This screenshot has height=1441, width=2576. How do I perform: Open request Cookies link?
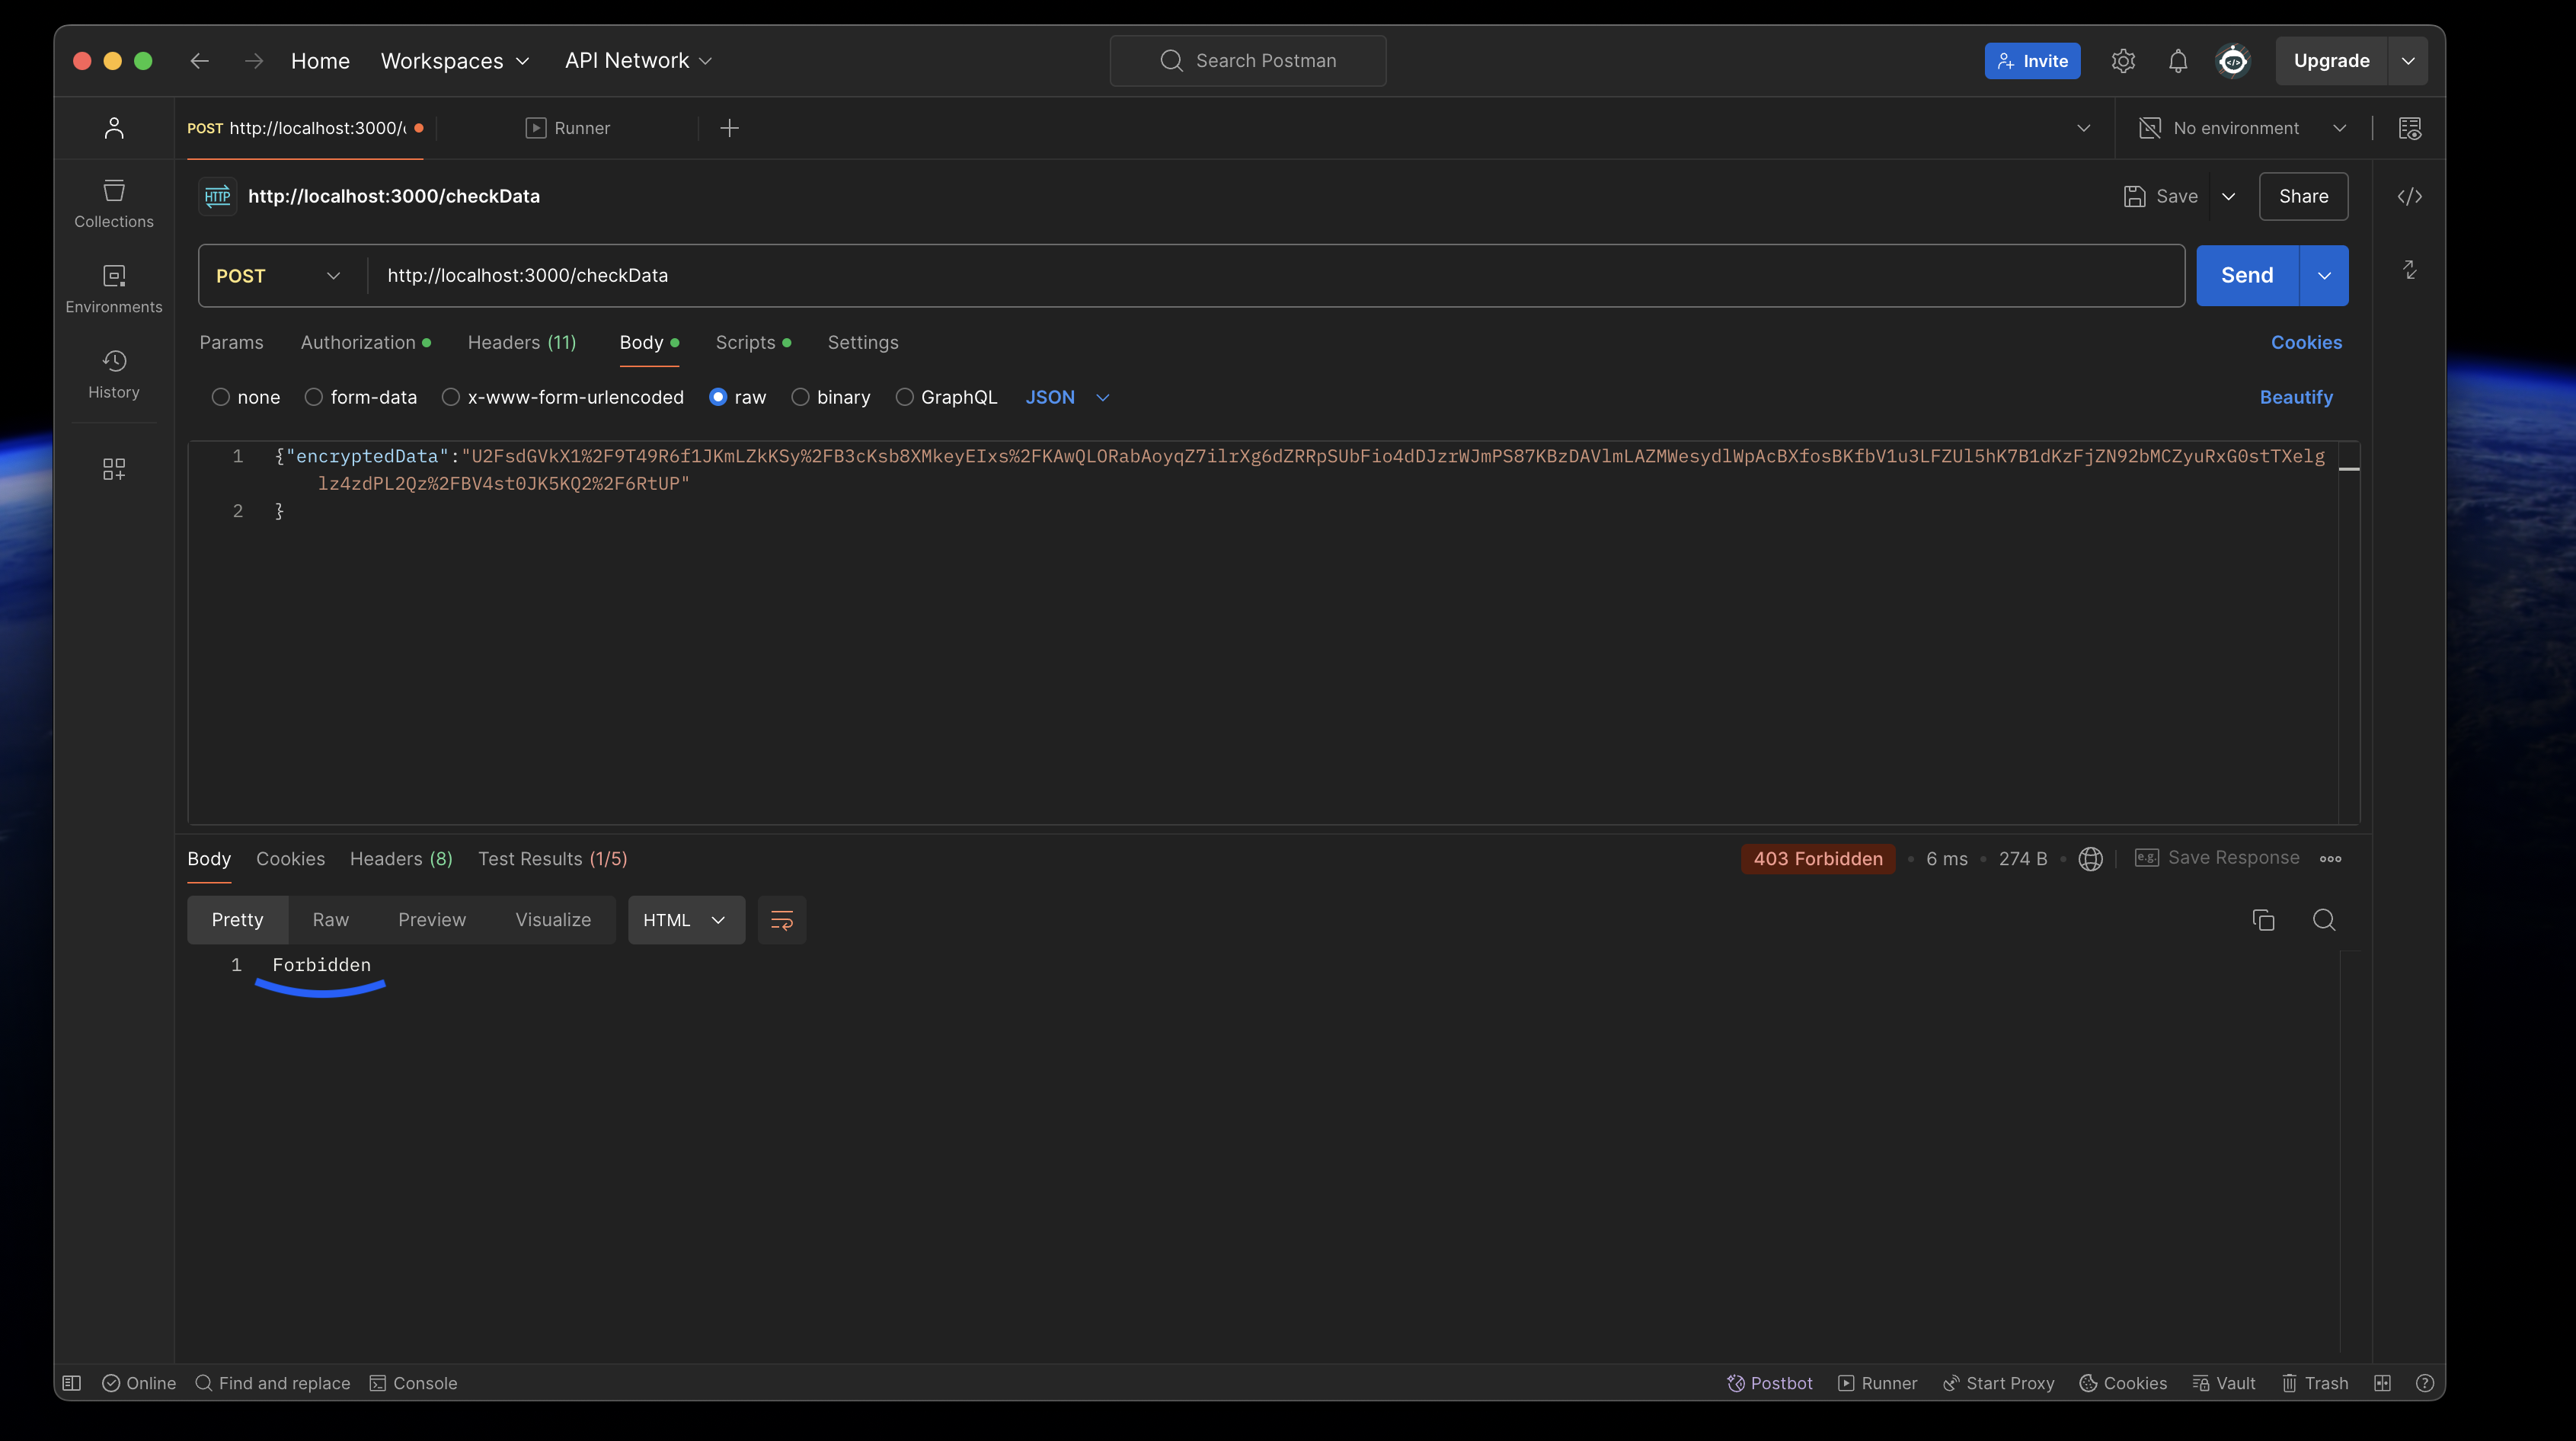coord(2306,342)
